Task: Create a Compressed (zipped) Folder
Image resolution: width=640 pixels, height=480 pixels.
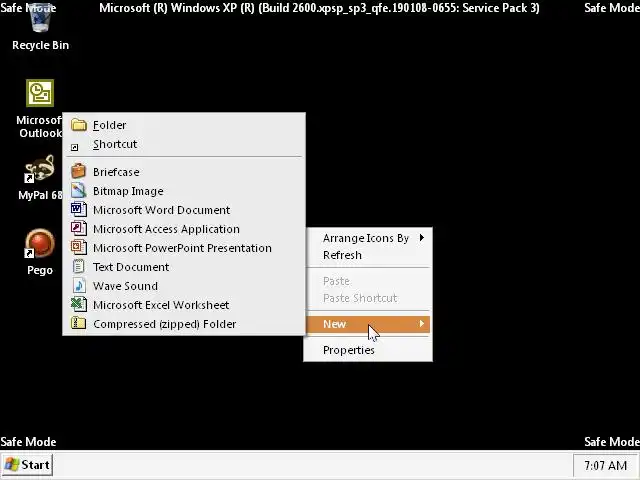Action: [184, 324]
